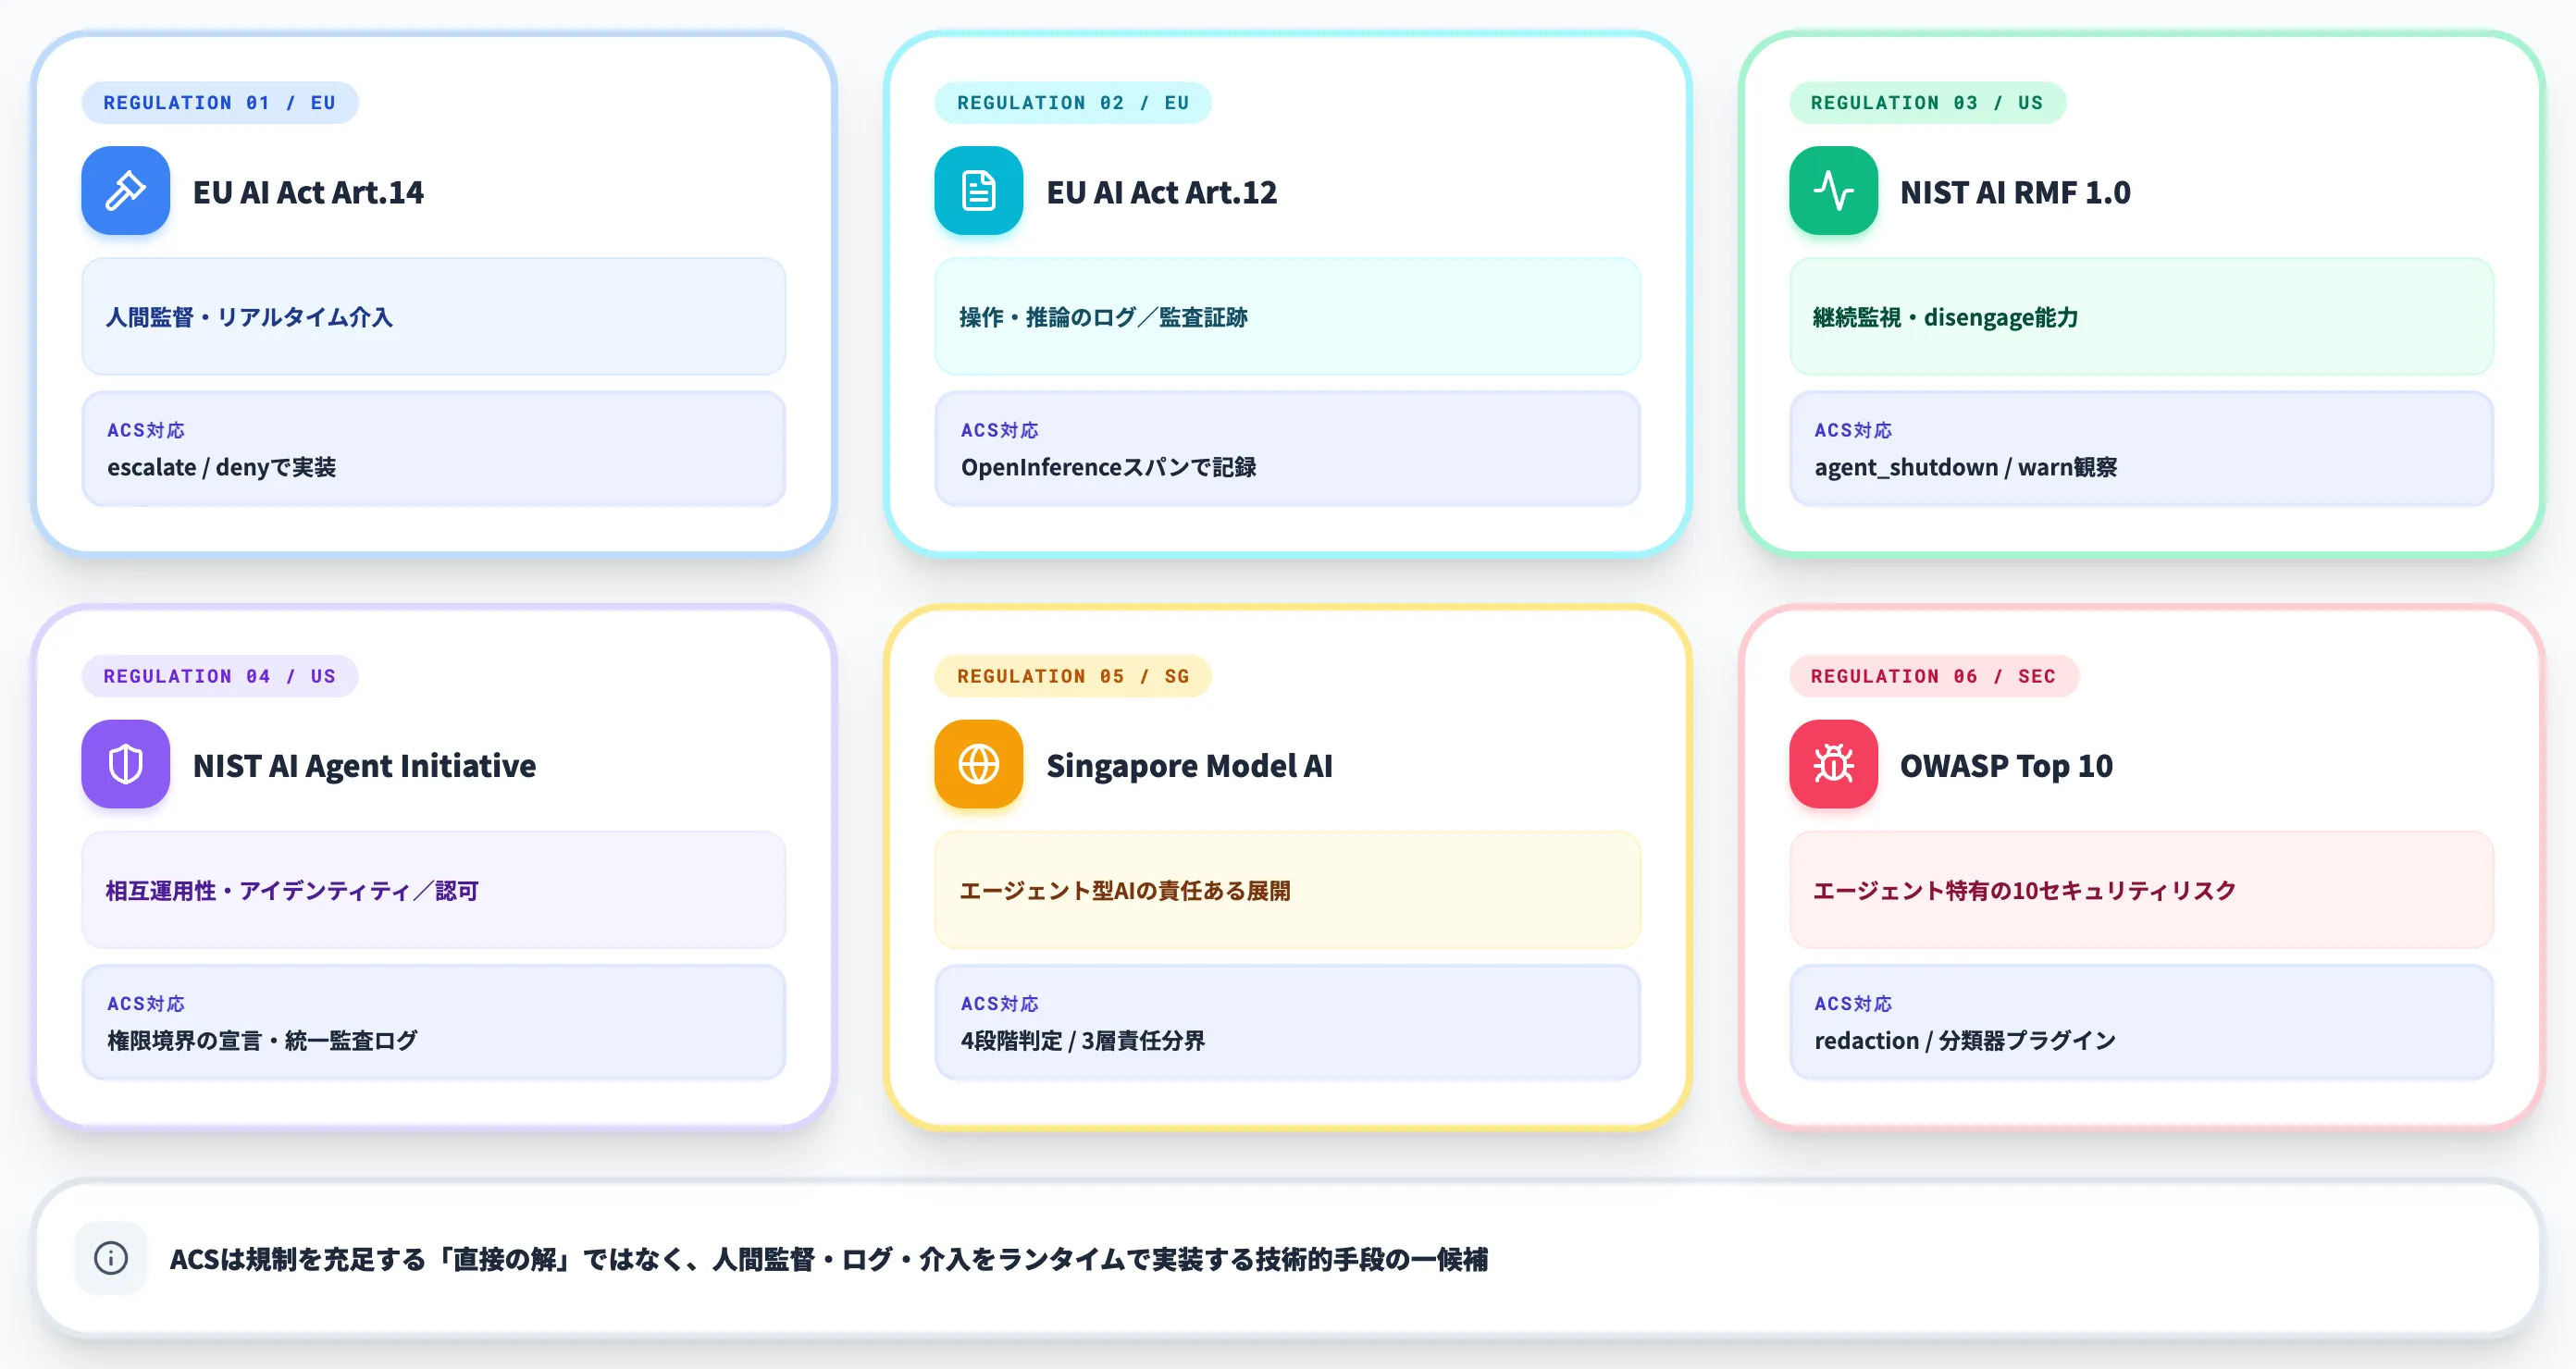Click the ACS対応 label in the Singapore card
The image size is (2576, 1369).
click(x=999, y=1003)
